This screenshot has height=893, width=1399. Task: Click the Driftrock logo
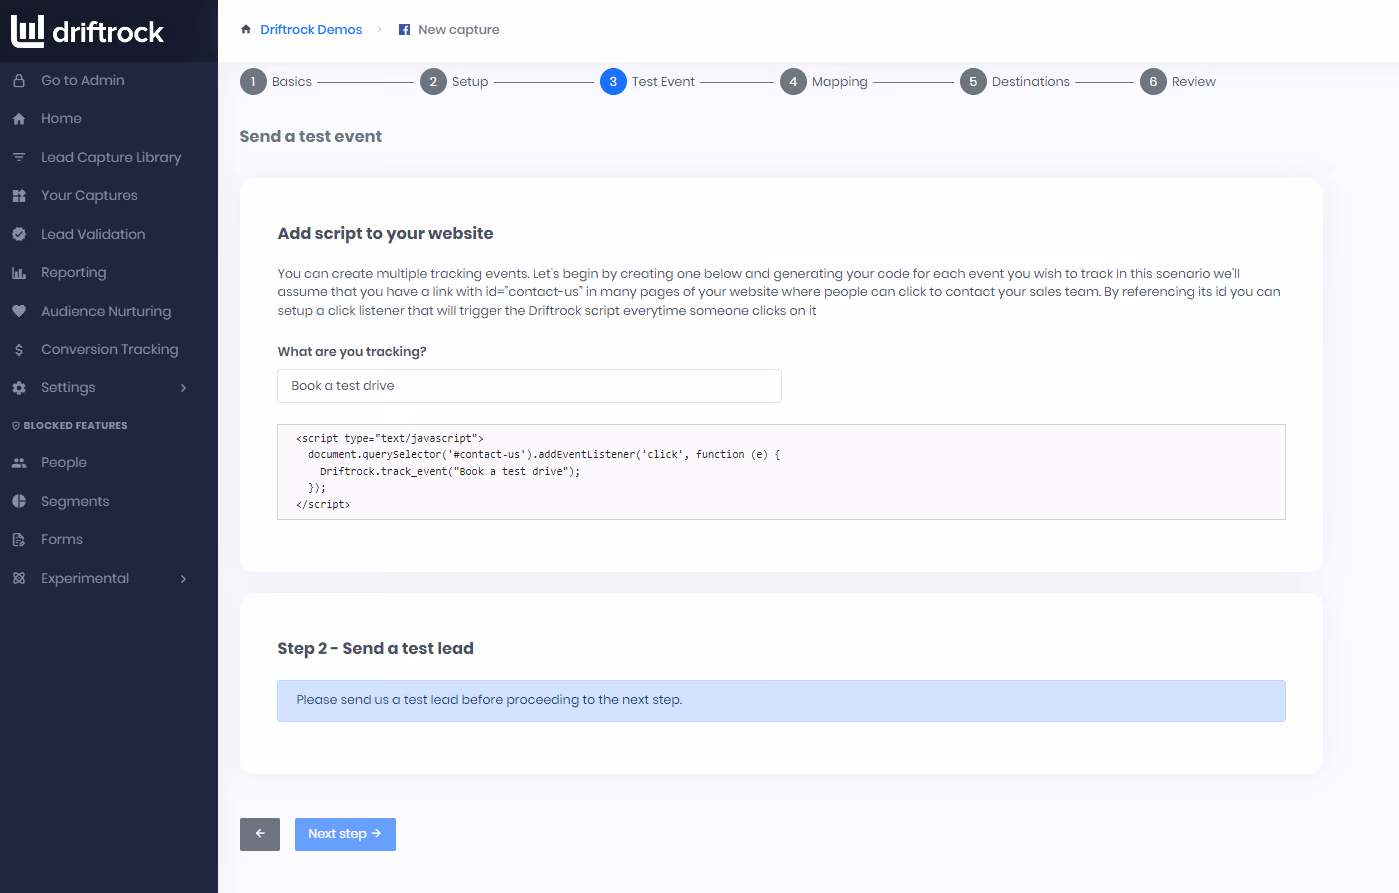(x=87, y=31)
